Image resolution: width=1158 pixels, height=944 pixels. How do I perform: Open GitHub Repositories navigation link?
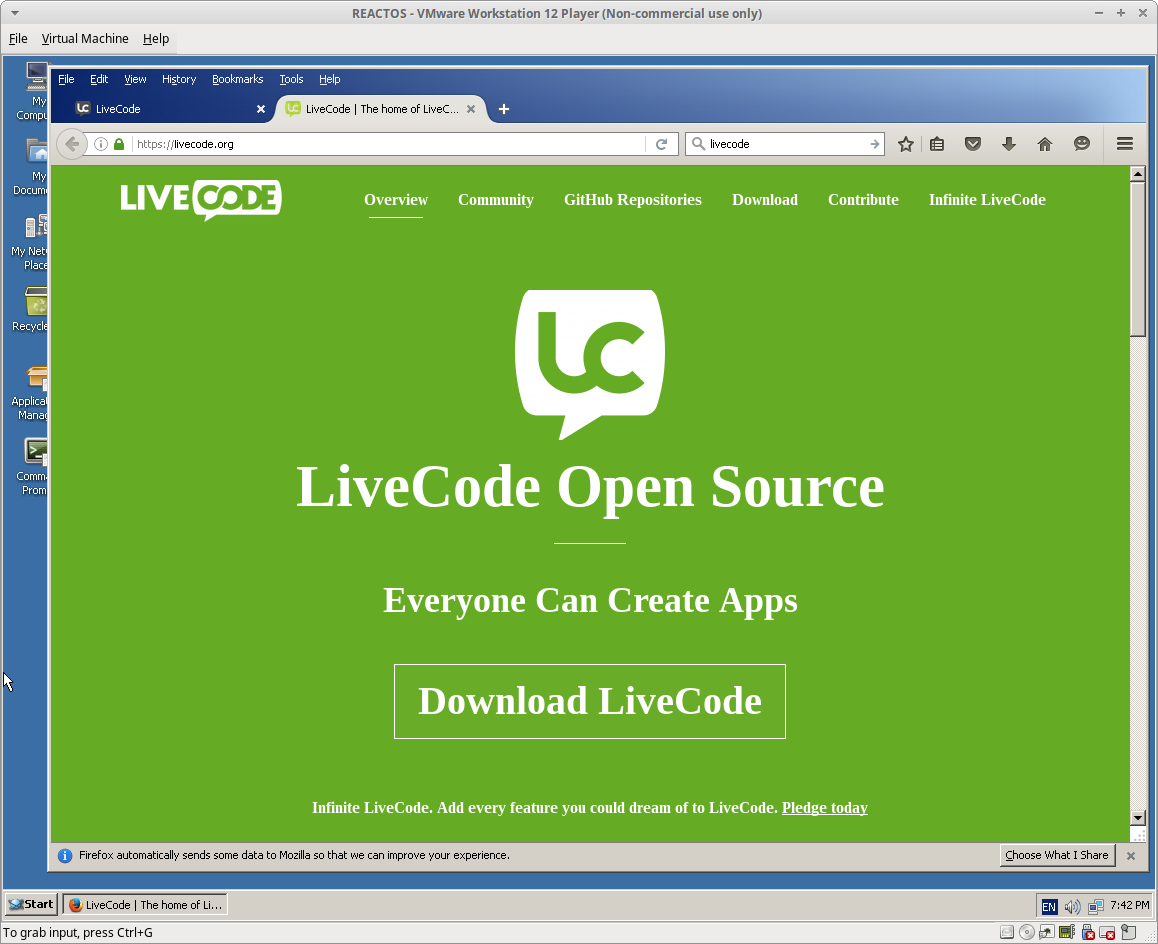632,200
